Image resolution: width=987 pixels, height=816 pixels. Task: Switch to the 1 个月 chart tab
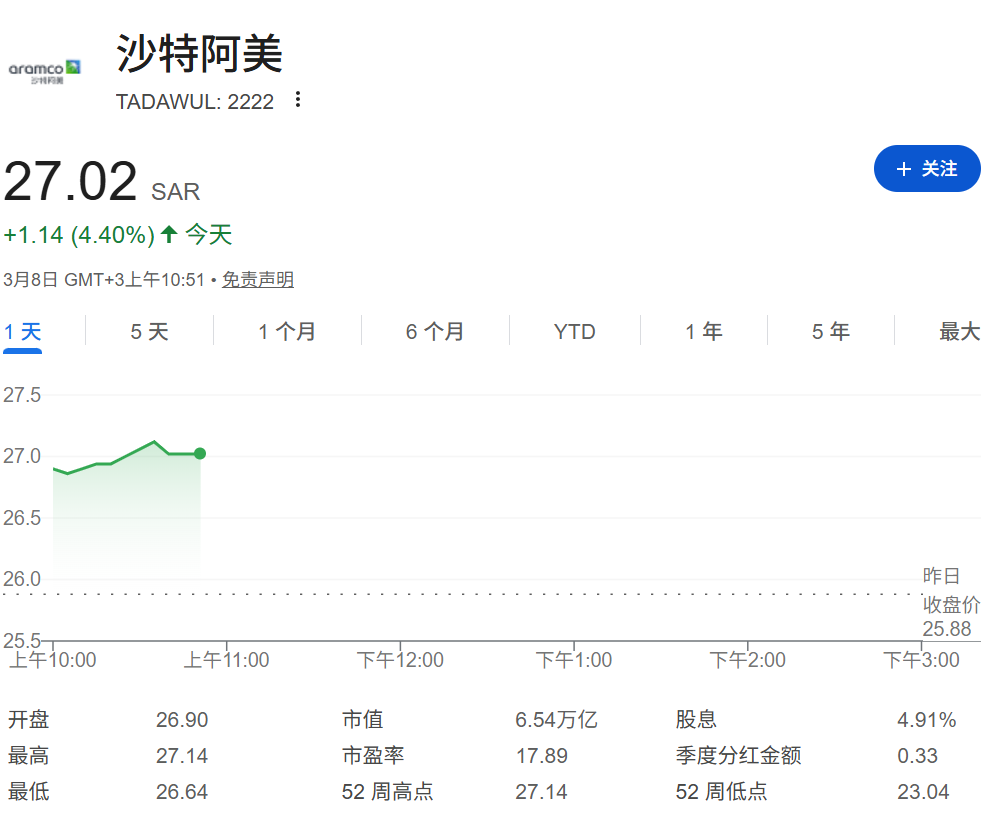coord(287,332)
